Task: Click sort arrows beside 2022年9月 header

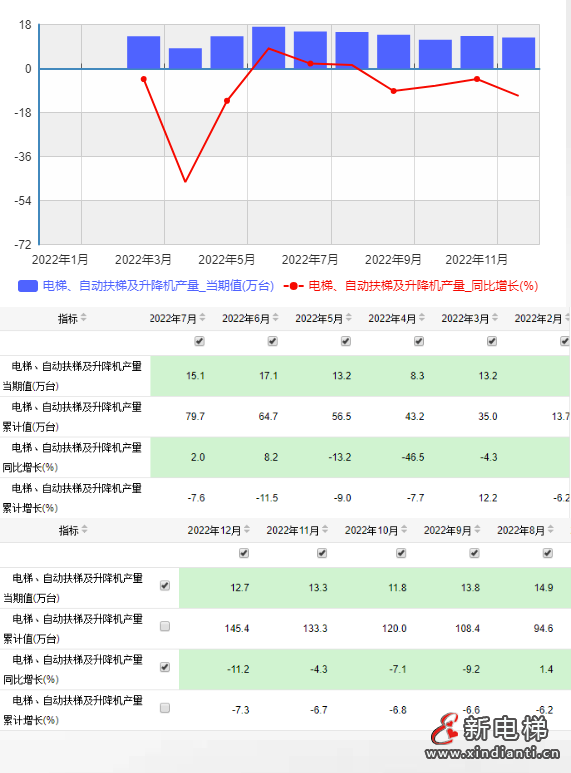Action: [478, 529]
